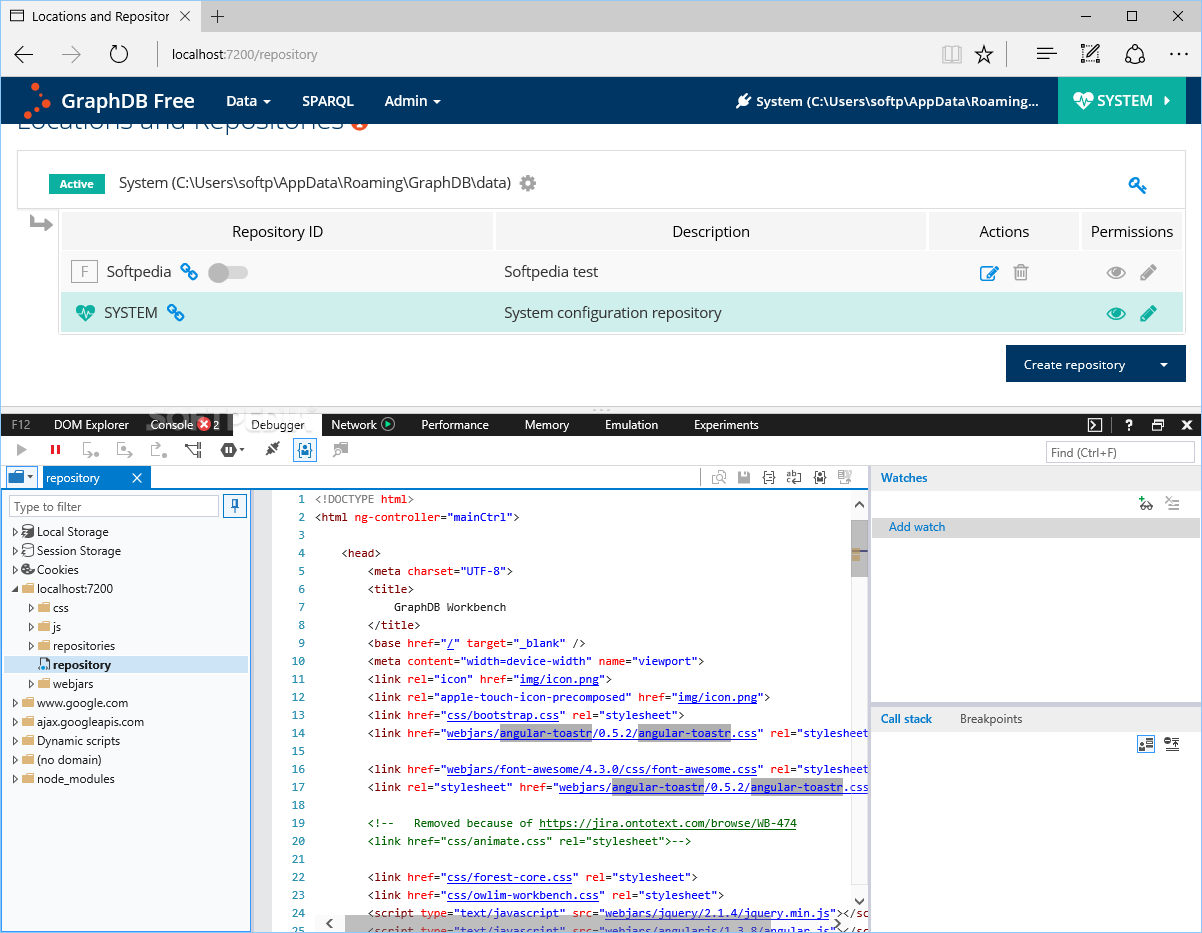Screen dimensions: 1202x933
Task: Switch to the Console tab
Action: point(184,425)
